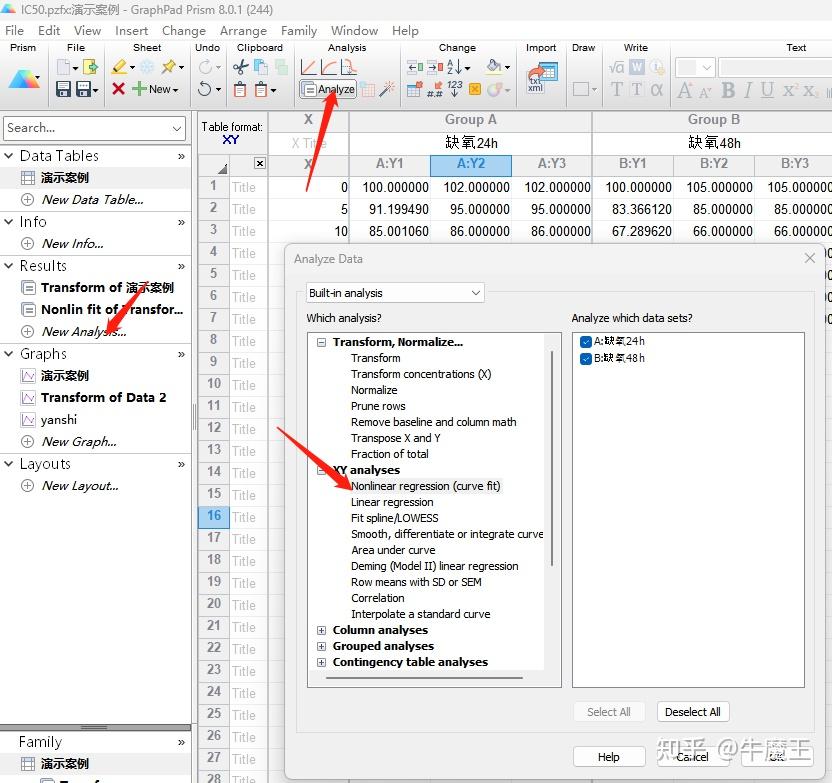This screenshot has width=832, height=783.
Task: Open the yanshi graph sheet
Action: 59,420
